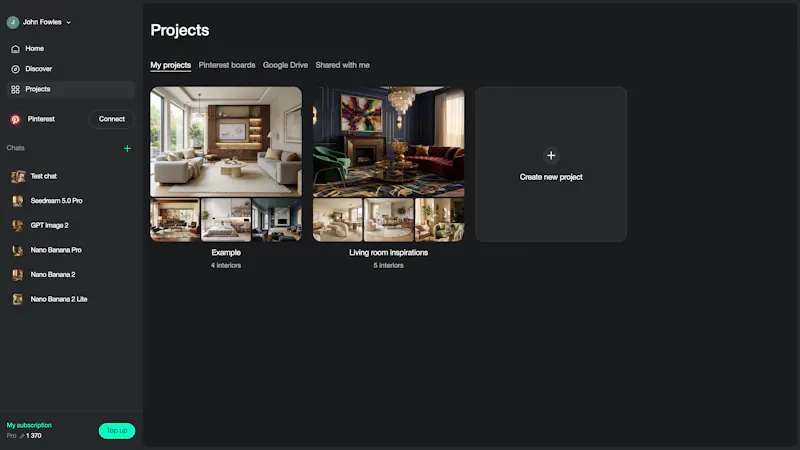Open the My subscription link
The height and width of the screenshot is (450, 800).
click(x=29, y=426)
